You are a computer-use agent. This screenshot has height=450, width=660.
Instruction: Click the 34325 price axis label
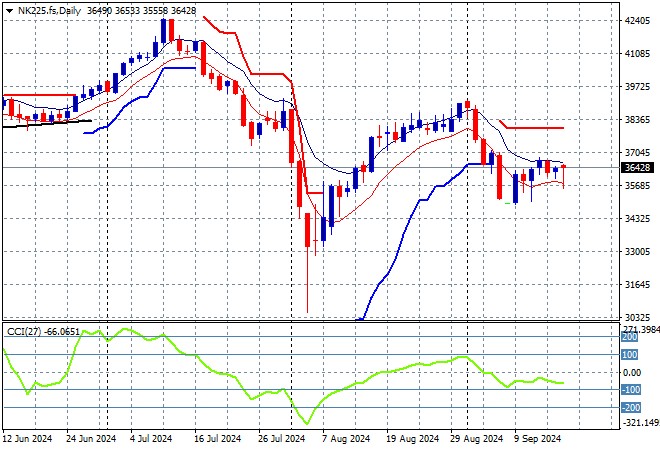pos(637,218)
